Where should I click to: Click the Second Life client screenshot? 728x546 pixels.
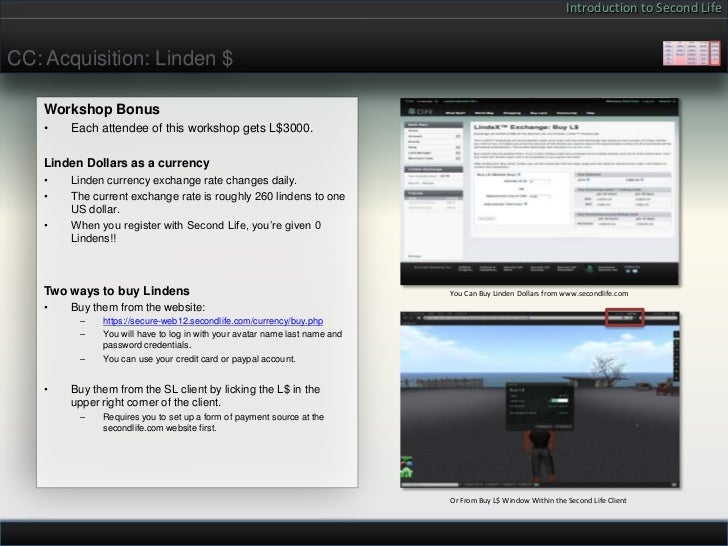coord(540,400)
